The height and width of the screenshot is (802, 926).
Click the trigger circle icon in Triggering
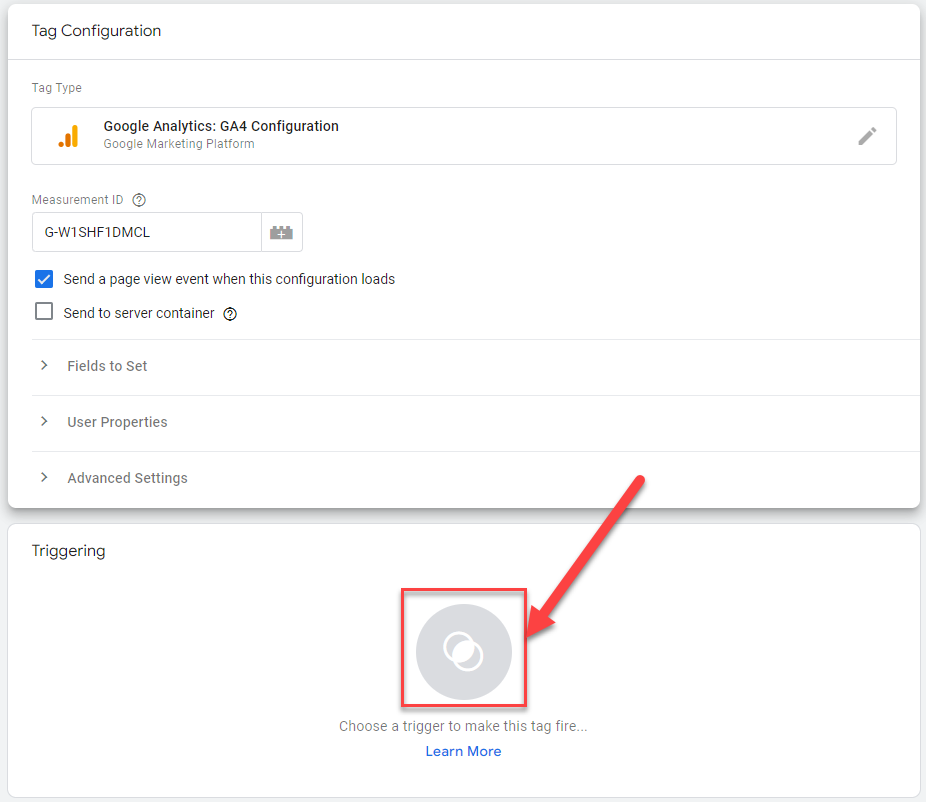pos(464,651)
